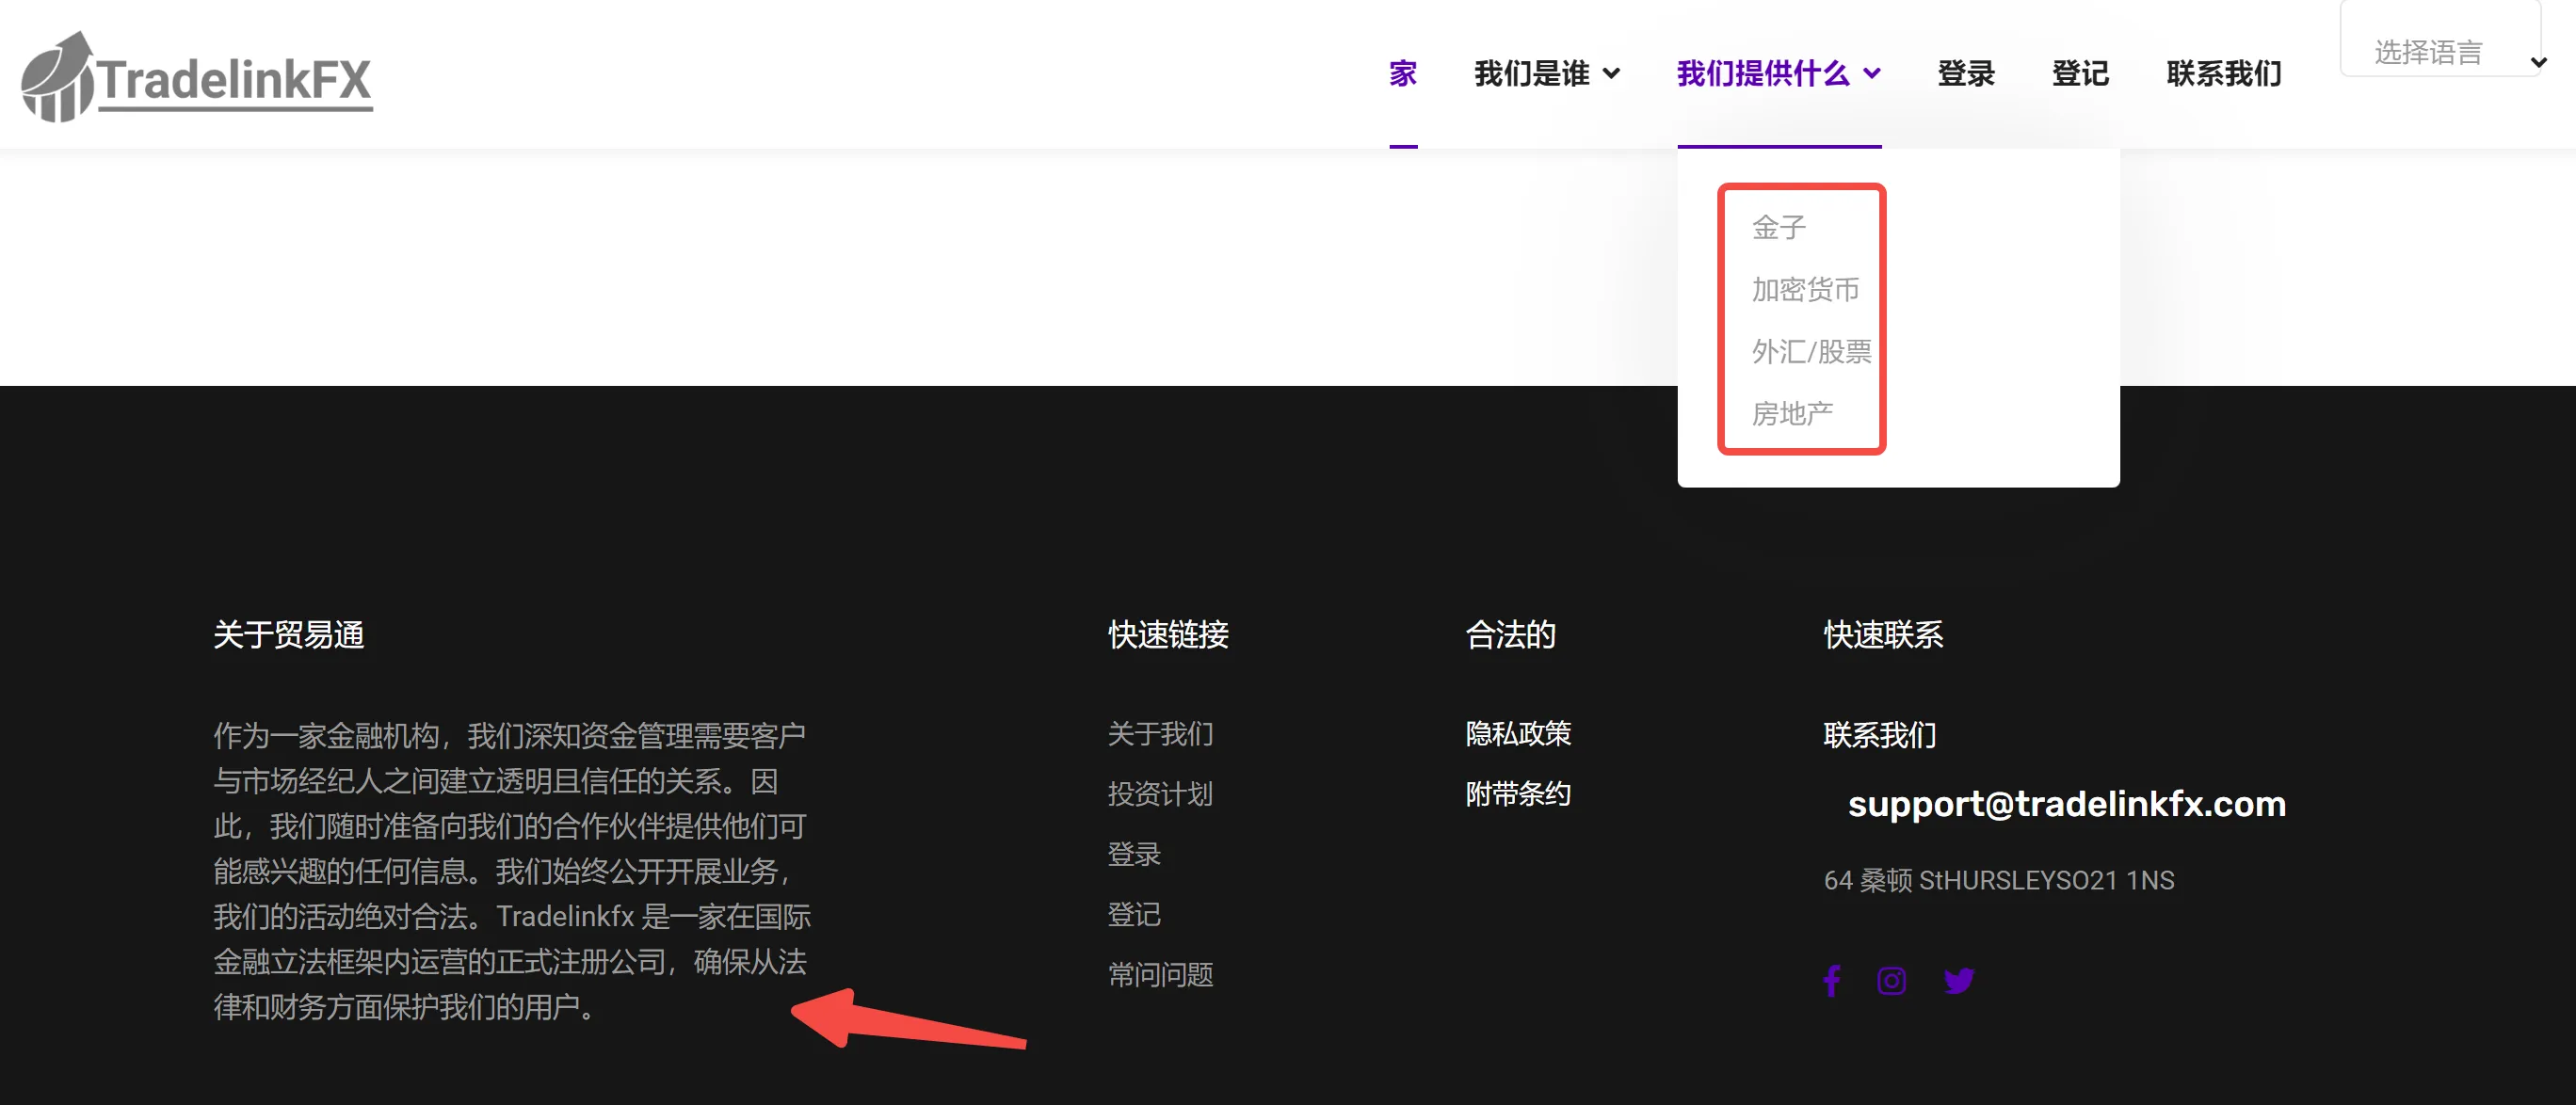2576x1105 pixels.
Task: Open the Twitter bird icon
Action: click(1958, 980)
